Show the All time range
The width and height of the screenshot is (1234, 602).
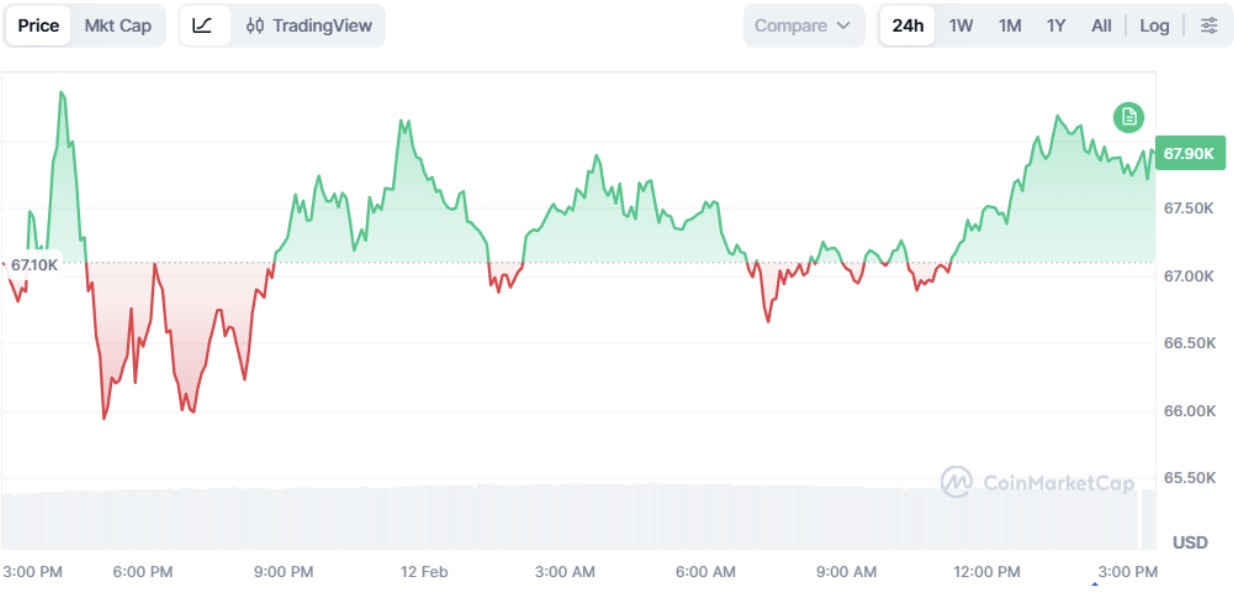[1101, 26]
